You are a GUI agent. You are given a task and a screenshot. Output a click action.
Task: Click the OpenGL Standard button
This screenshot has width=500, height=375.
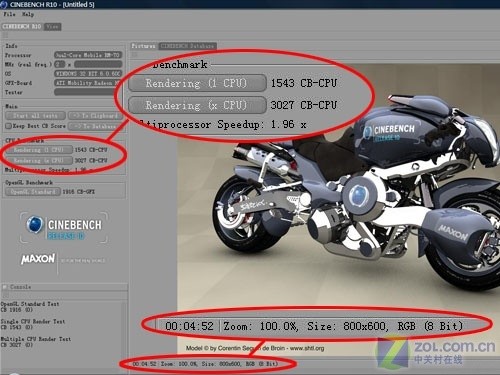[33, 192]
